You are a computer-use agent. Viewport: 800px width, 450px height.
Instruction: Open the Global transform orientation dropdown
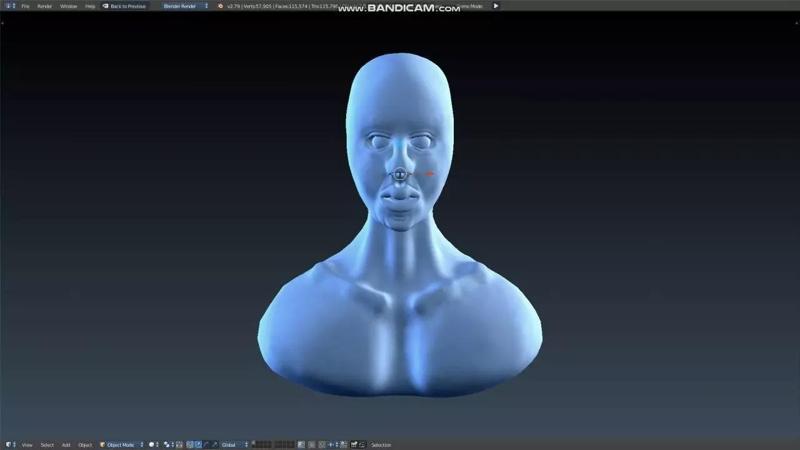pos(235,445)
